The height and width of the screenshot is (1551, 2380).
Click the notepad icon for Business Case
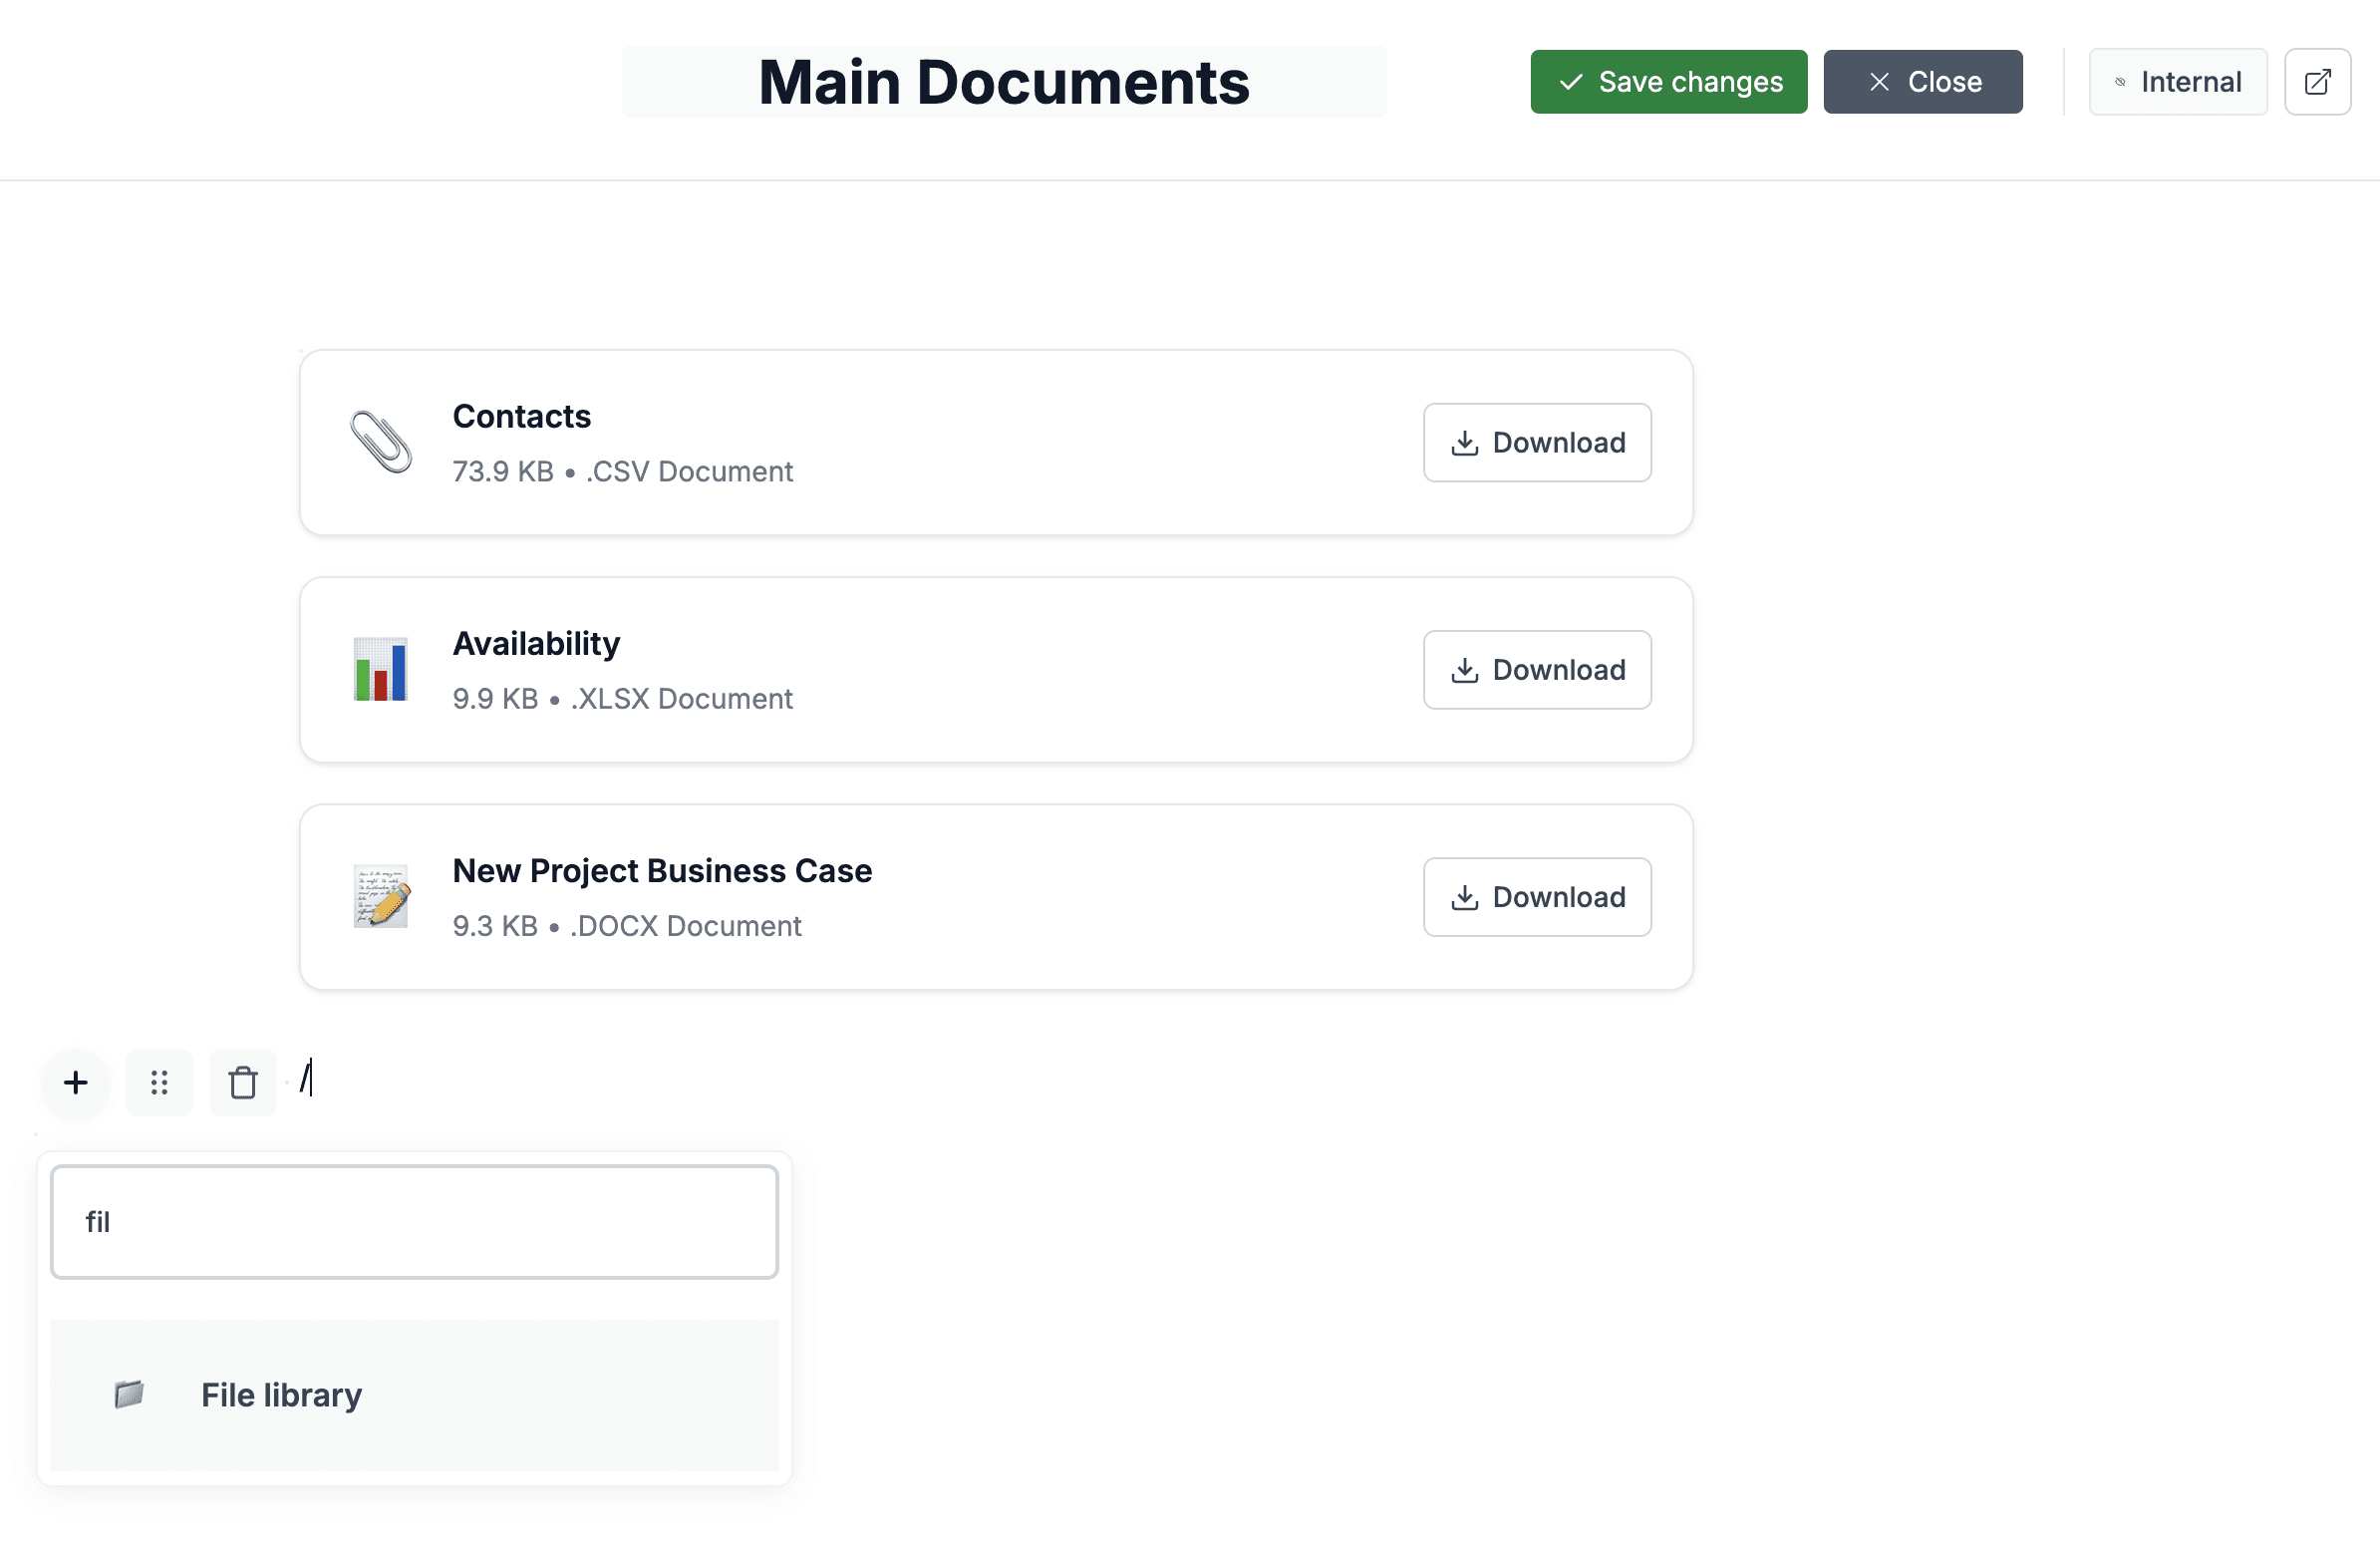380,896
